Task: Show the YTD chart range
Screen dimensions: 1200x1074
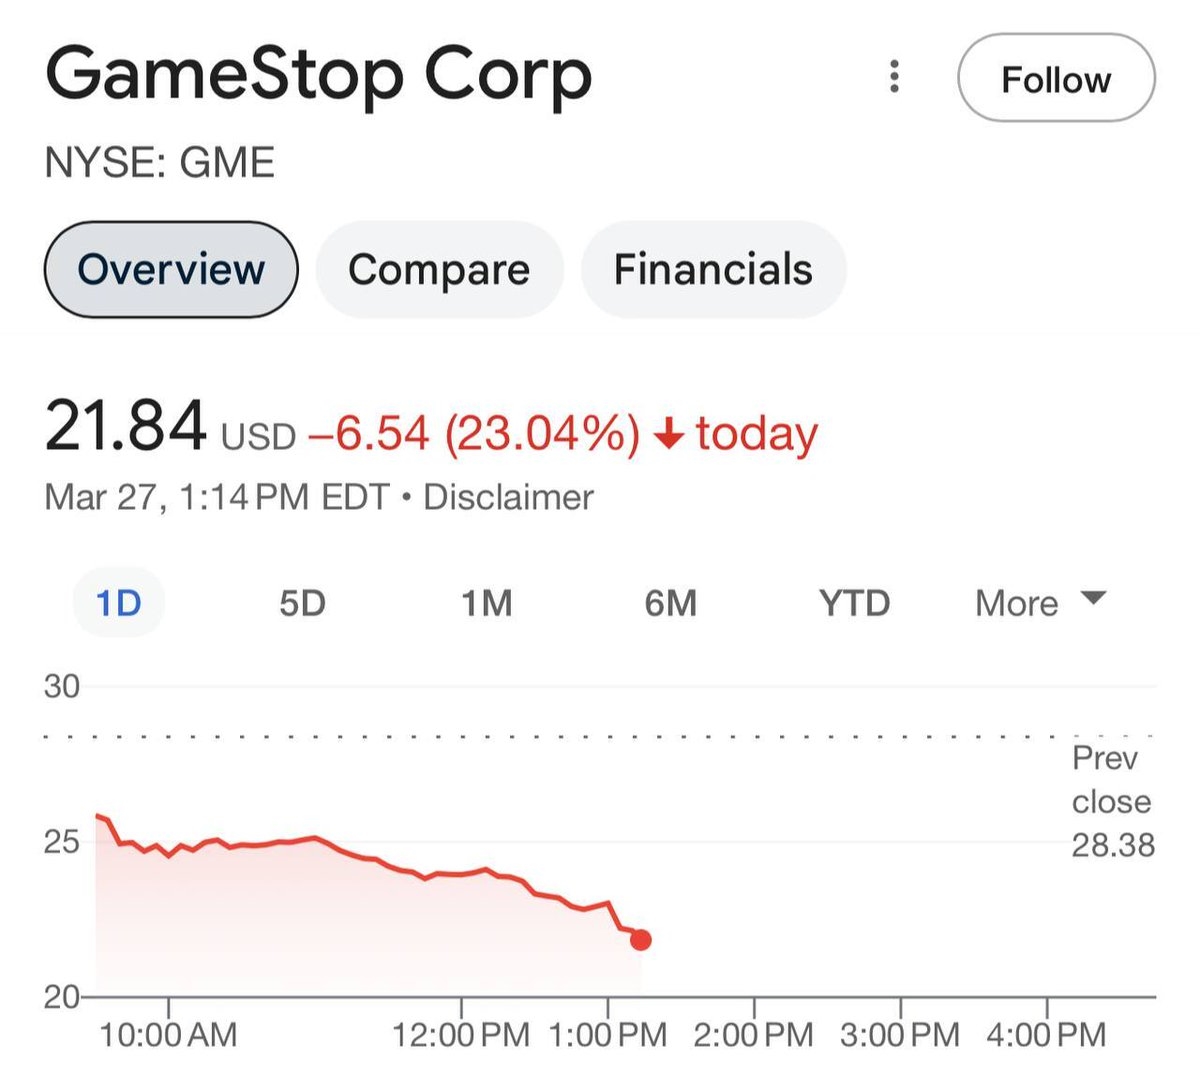Action: tap(854, 603)
